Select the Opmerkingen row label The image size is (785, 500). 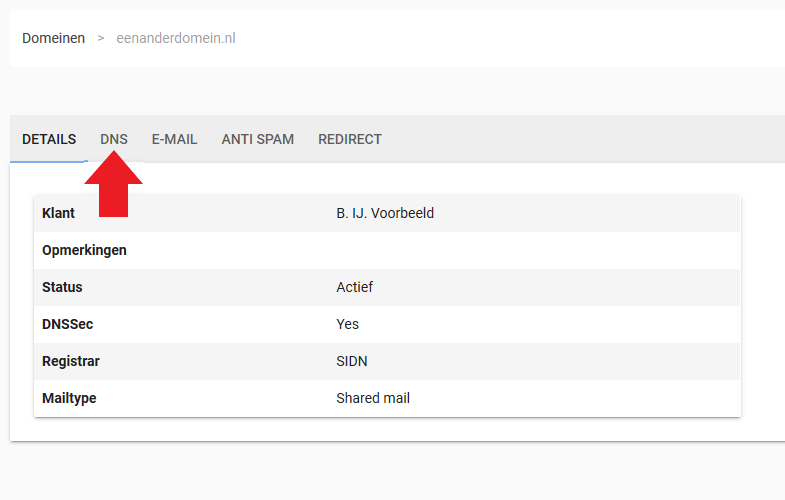tap(84, 250)
